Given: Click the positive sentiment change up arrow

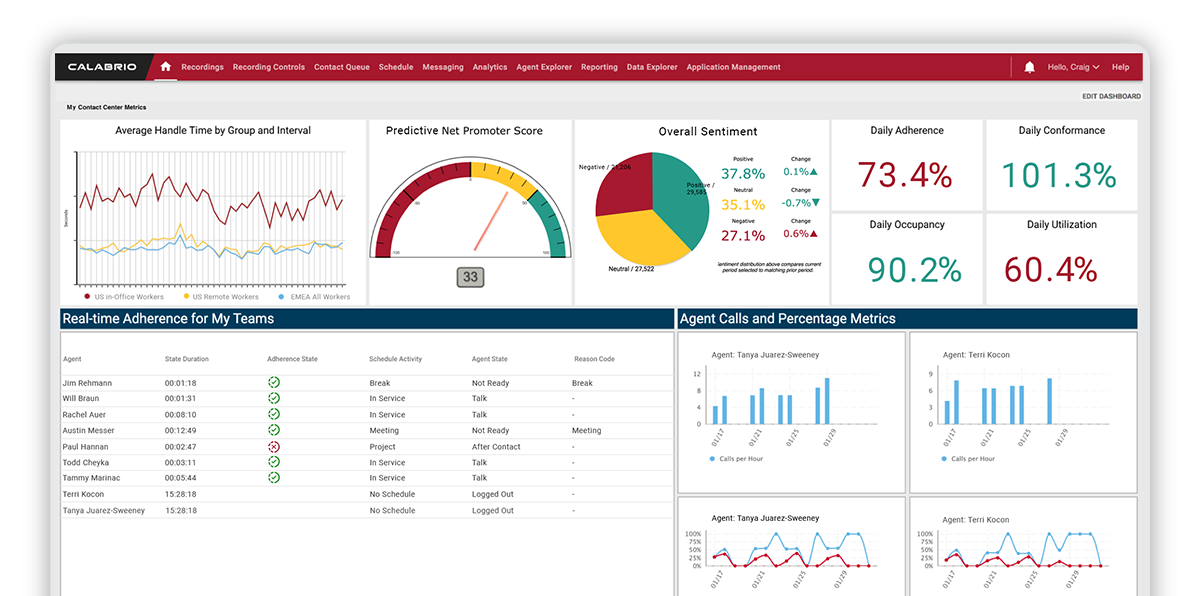Looking at the screenshot, I should pos(814,172).
